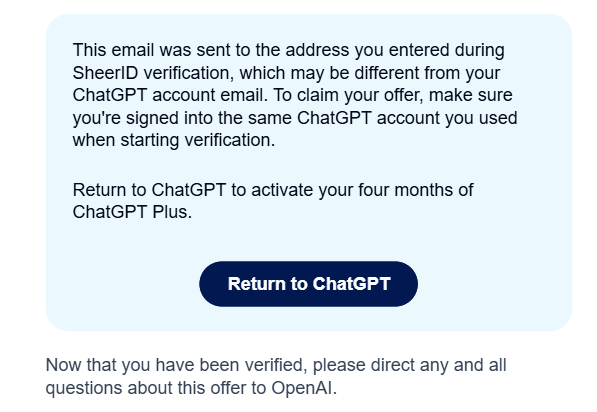Screen dimensions: 597x412
Task: Click empty light-blue card area below the button
Action: point(308,319)
